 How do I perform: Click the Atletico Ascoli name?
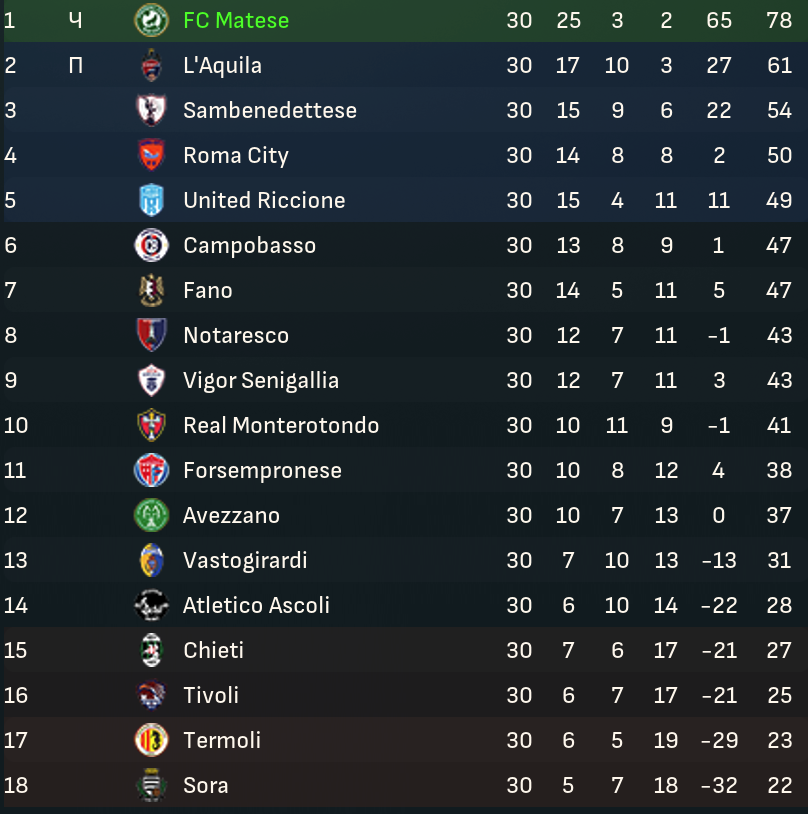(x=256, y=605)
